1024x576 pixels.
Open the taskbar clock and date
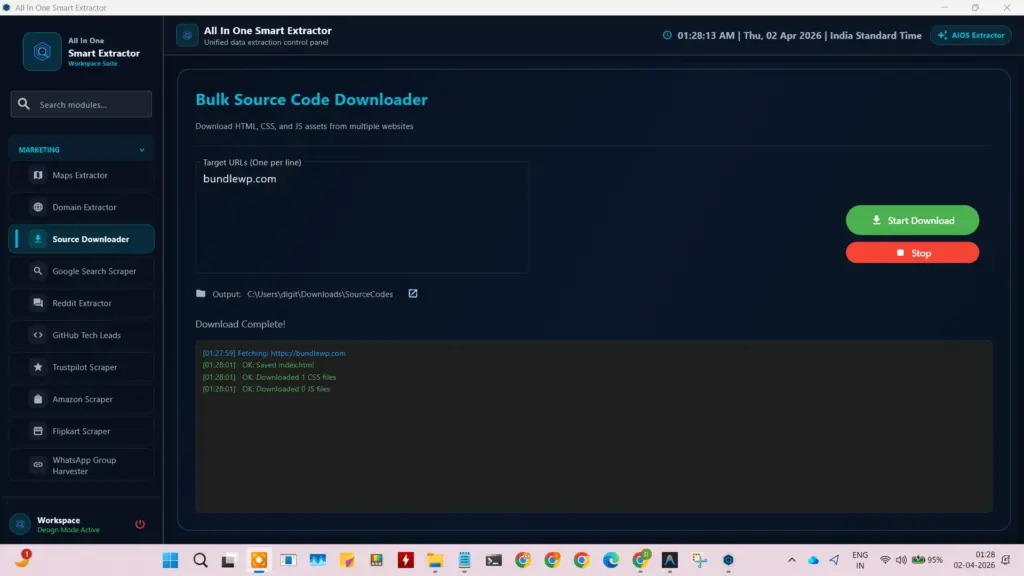click(974, 560)
